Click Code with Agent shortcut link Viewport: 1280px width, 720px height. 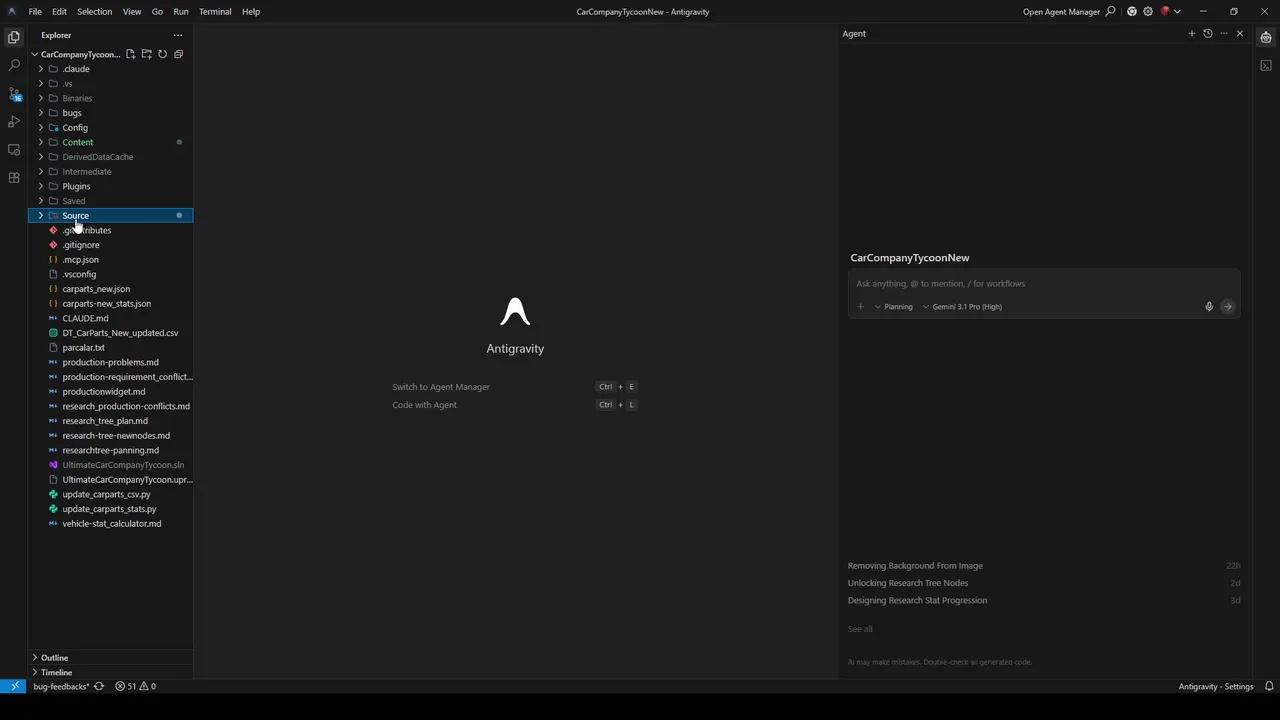click(424, 405)
